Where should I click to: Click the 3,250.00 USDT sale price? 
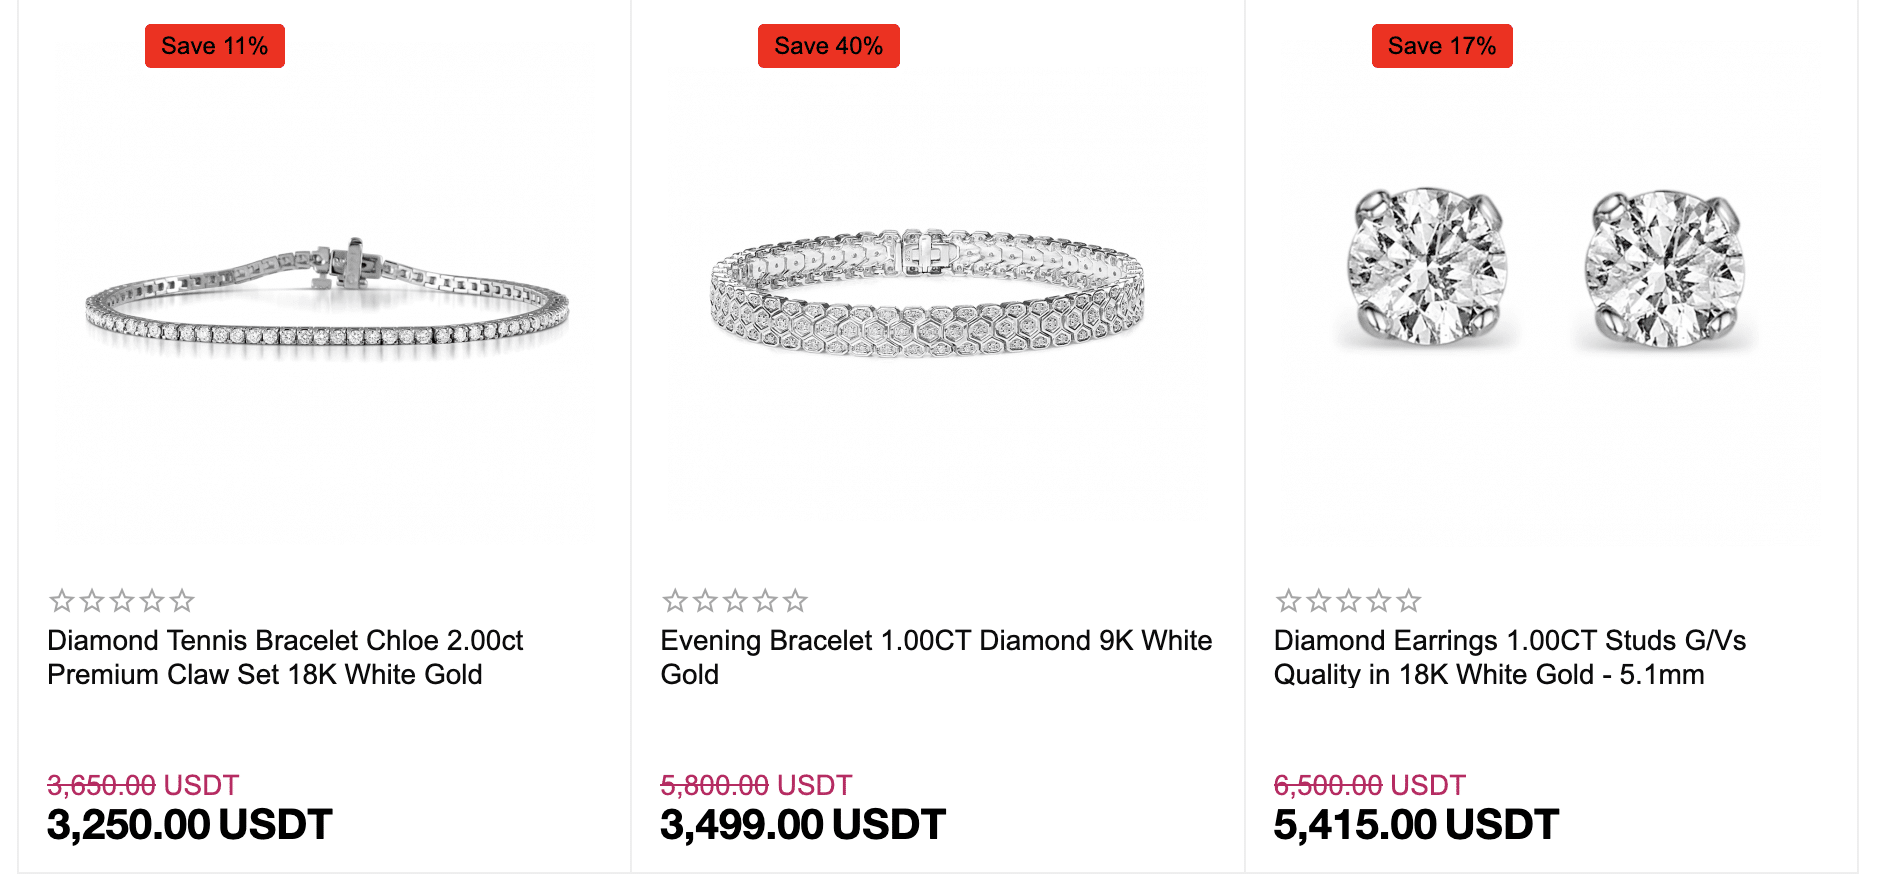tap(190, 825)
